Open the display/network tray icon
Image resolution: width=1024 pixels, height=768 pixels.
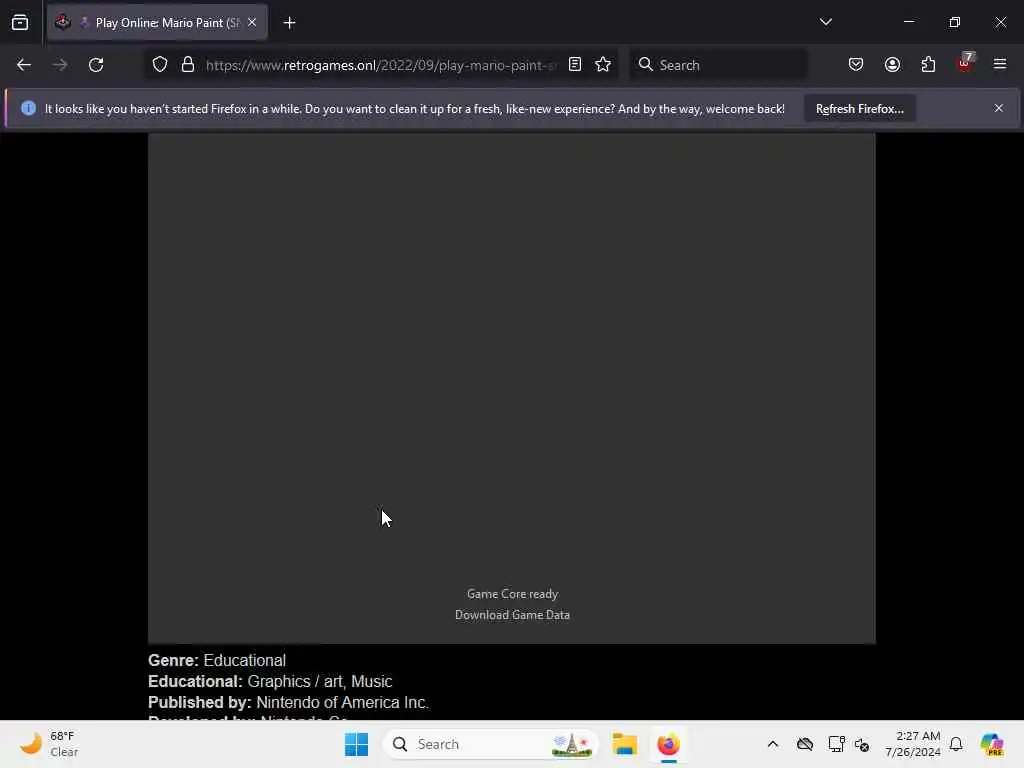coord(836,744)
